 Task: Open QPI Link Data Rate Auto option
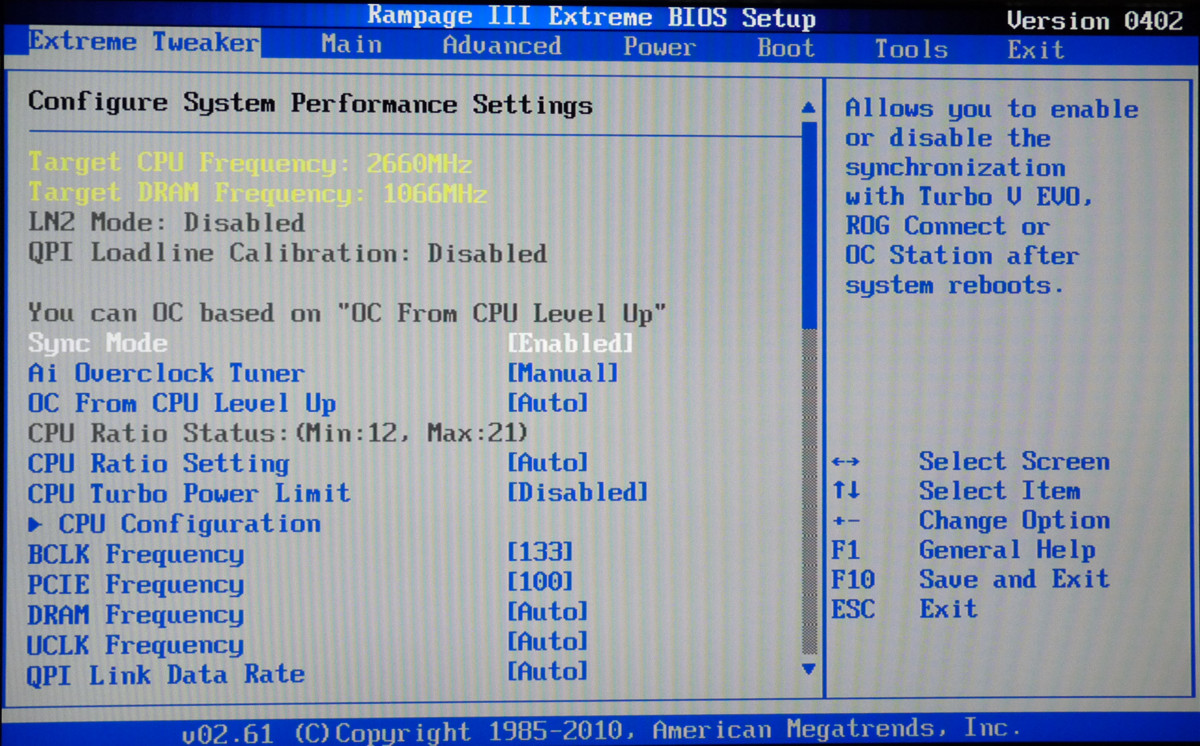click(x=547, y=672)
